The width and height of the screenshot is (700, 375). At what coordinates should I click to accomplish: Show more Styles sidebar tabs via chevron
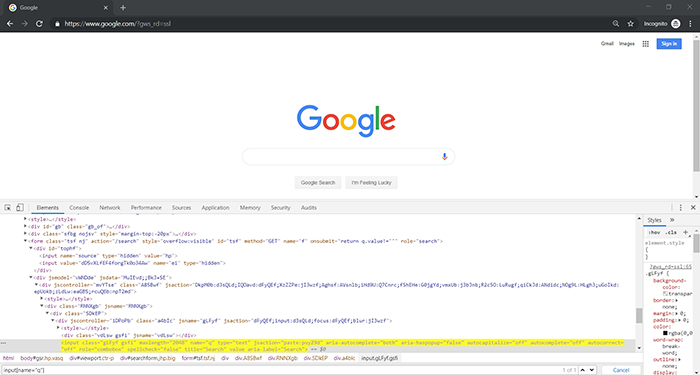tap(672, 220)
